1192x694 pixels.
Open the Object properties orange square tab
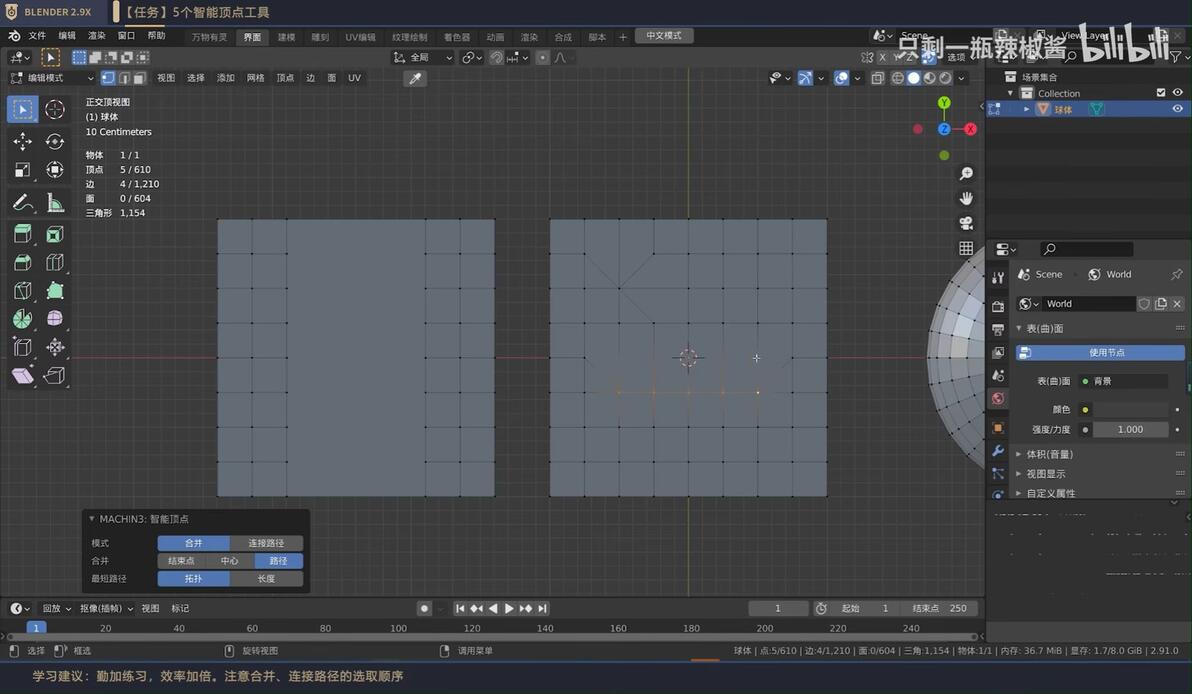pyautogui.click(x=998, y=428)
